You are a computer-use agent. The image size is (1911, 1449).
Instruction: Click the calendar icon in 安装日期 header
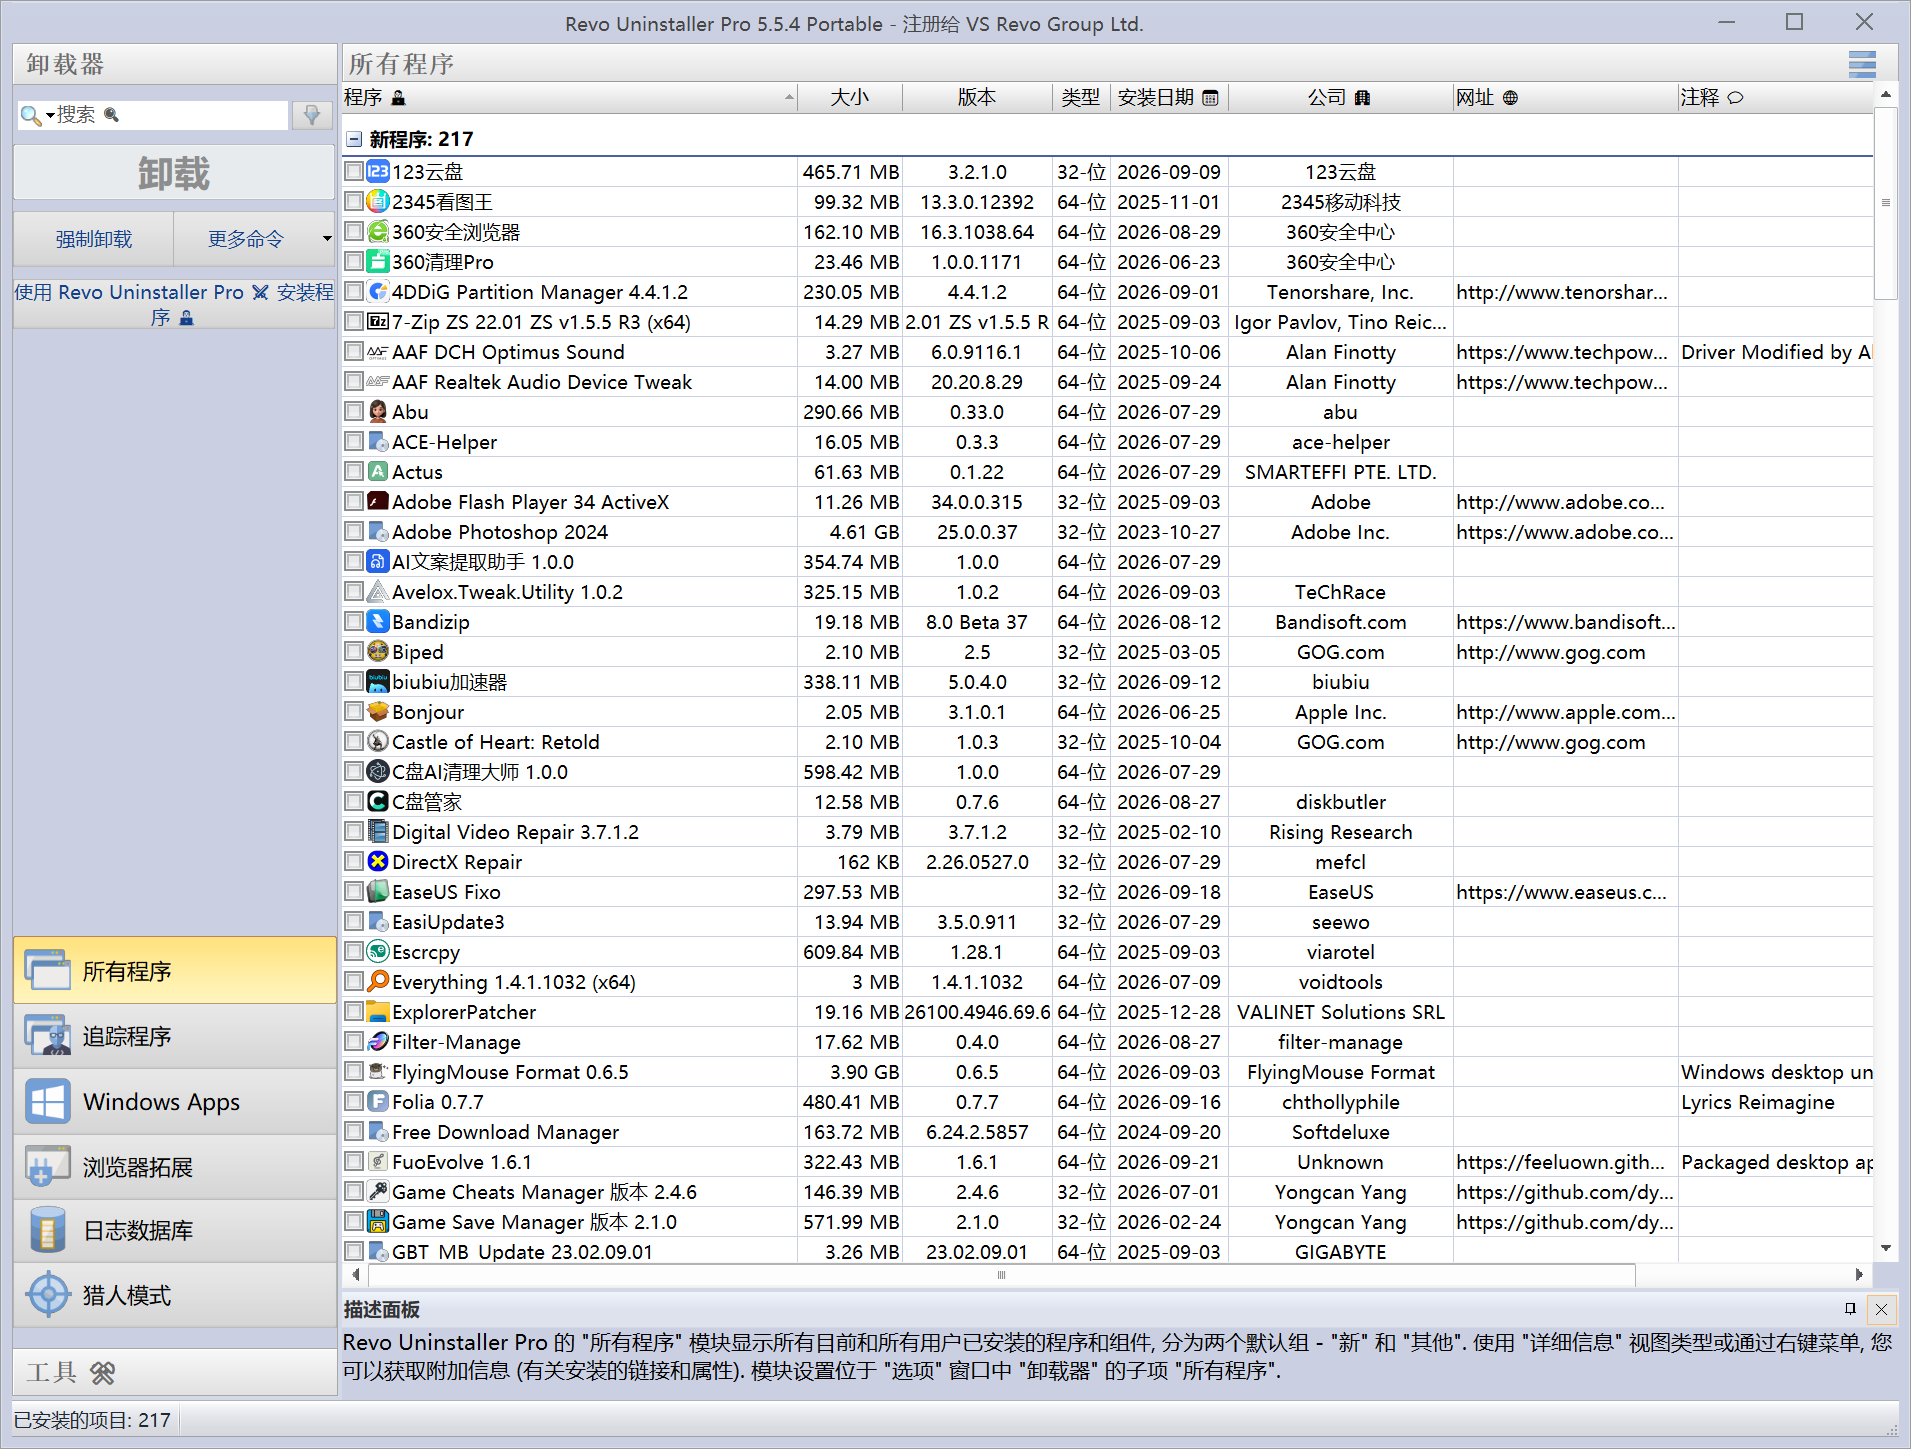pyautogui.click(x=1210, y=98)
